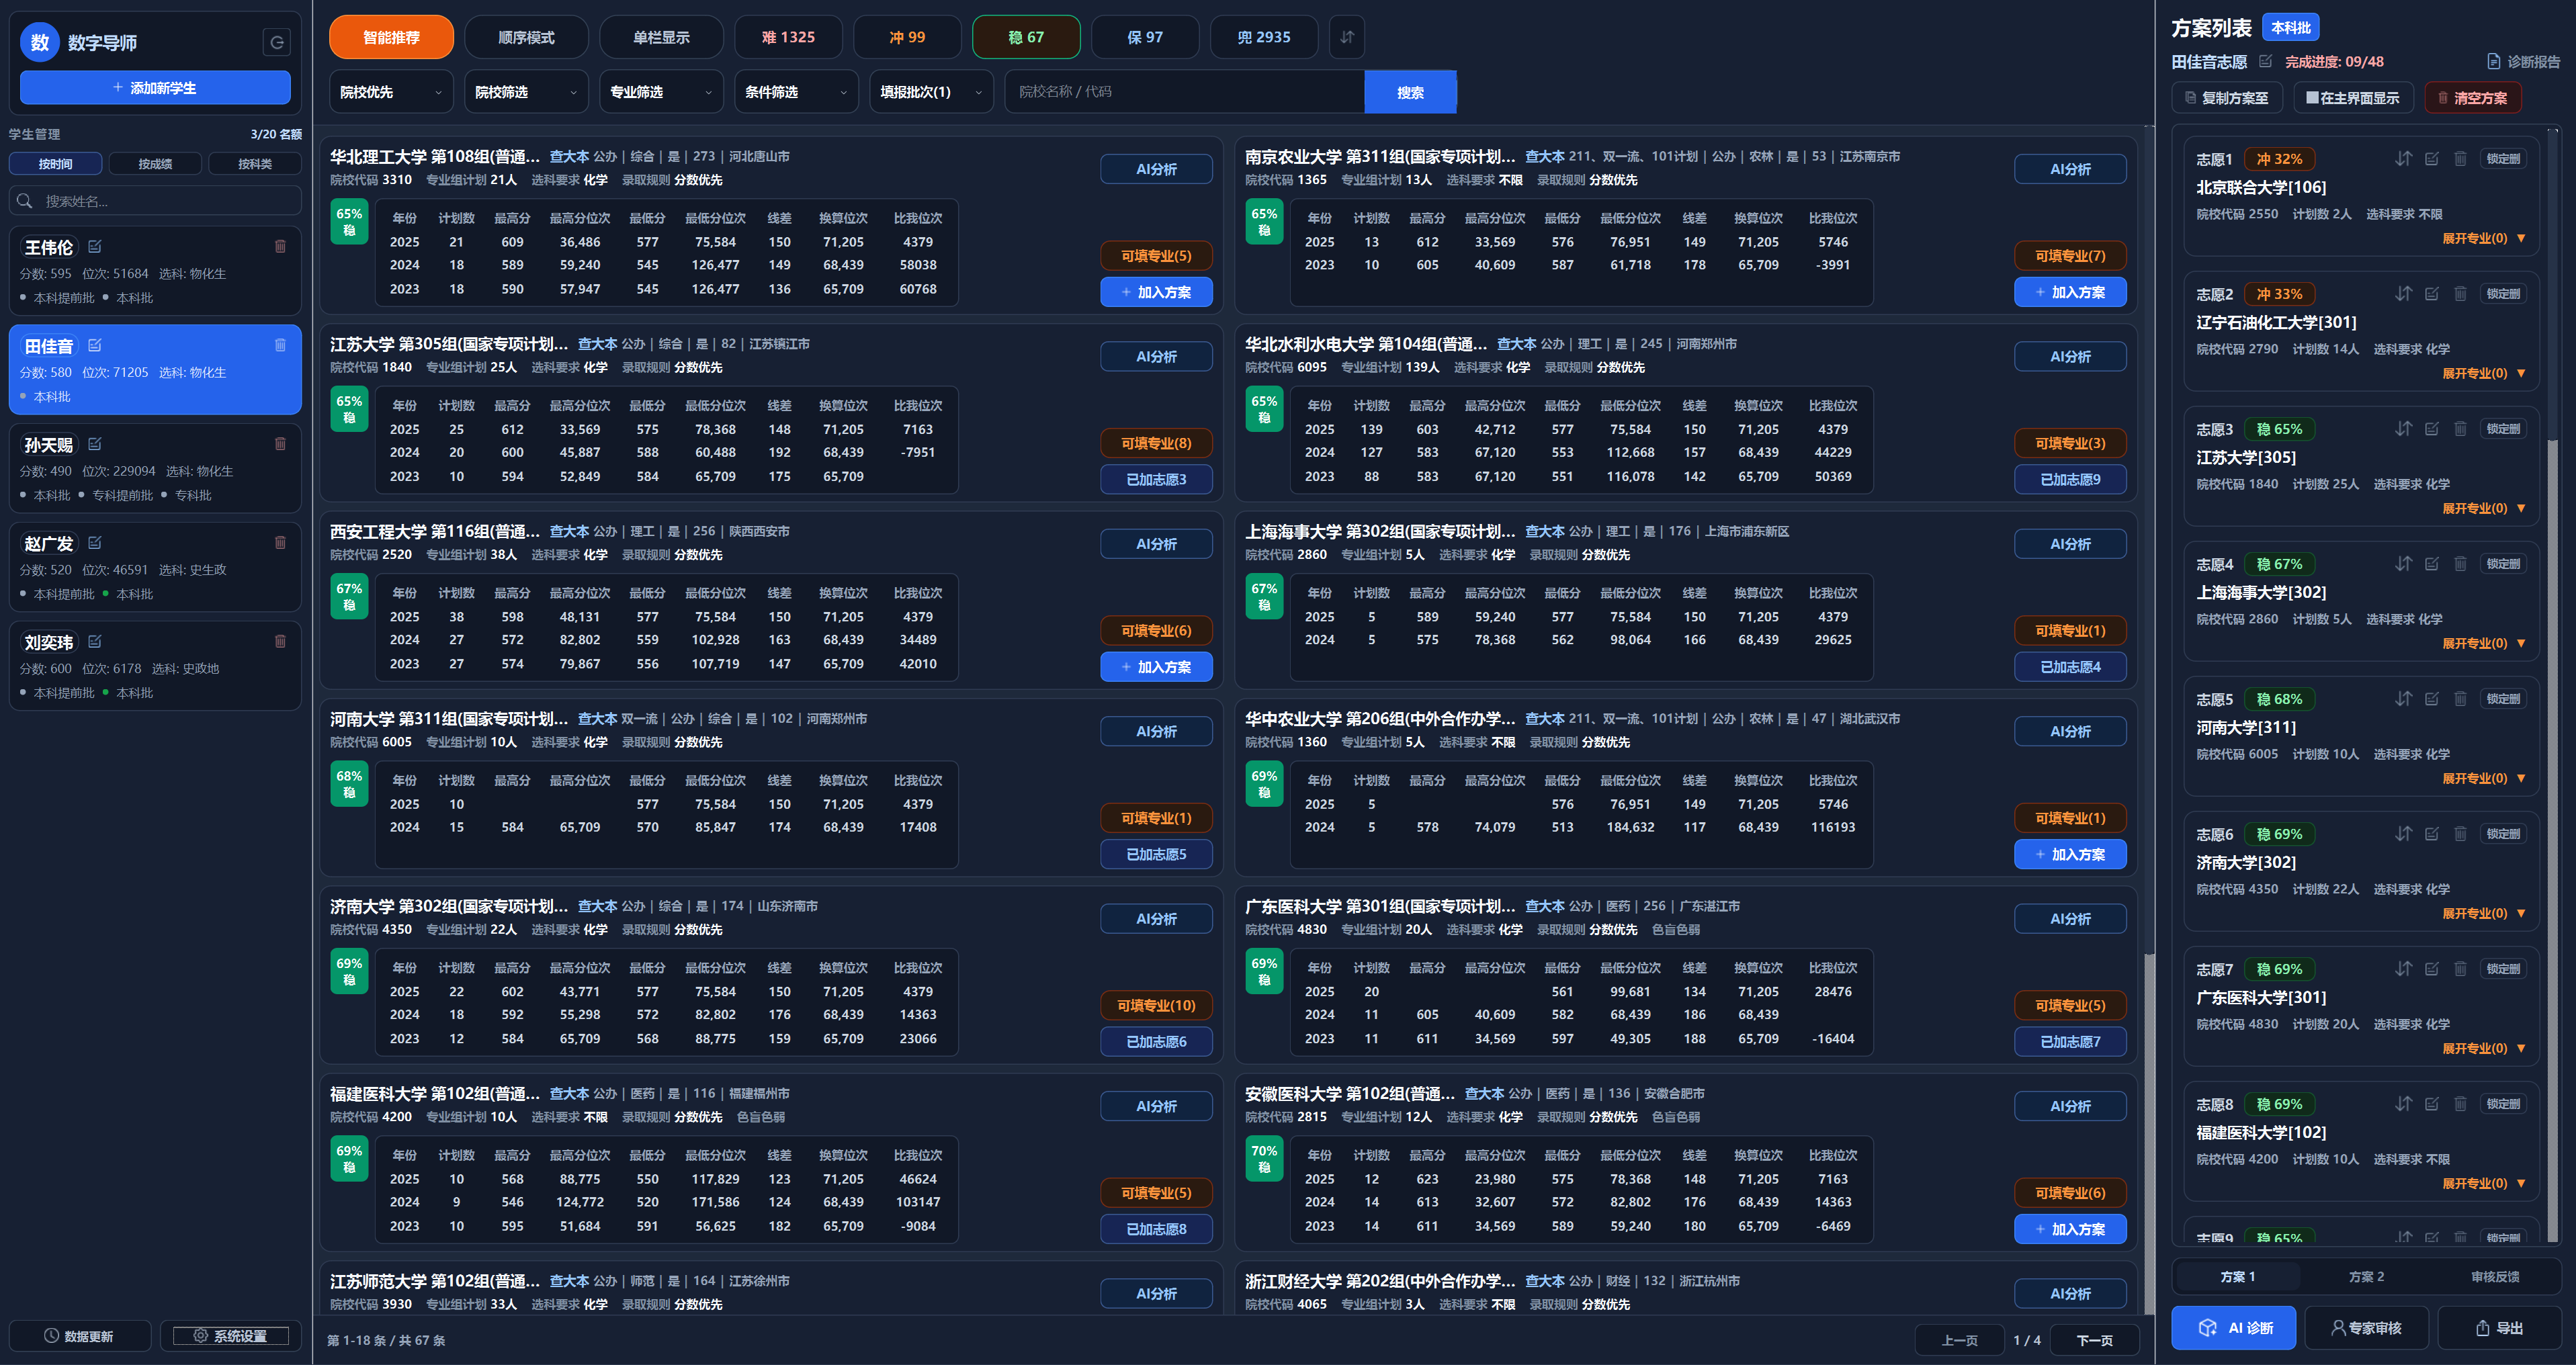Open the 审核反馈 tab
This screenshot has width=2576, height=1365.
(x=2495, y=1276)
